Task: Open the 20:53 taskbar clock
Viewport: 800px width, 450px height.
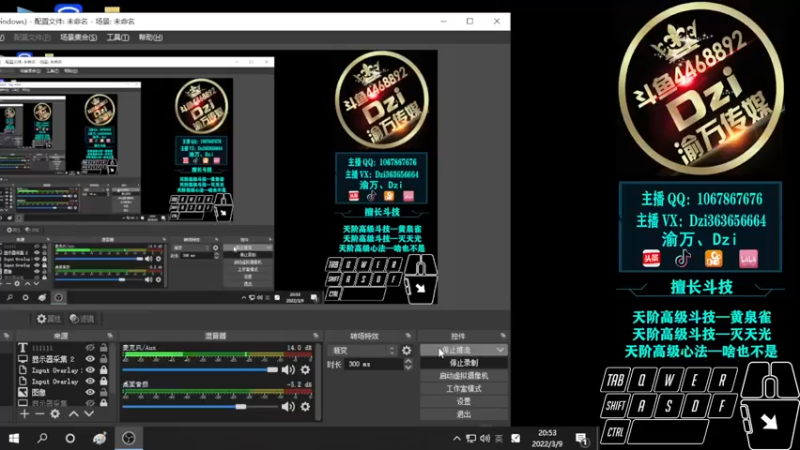Action: coord(547,438)
